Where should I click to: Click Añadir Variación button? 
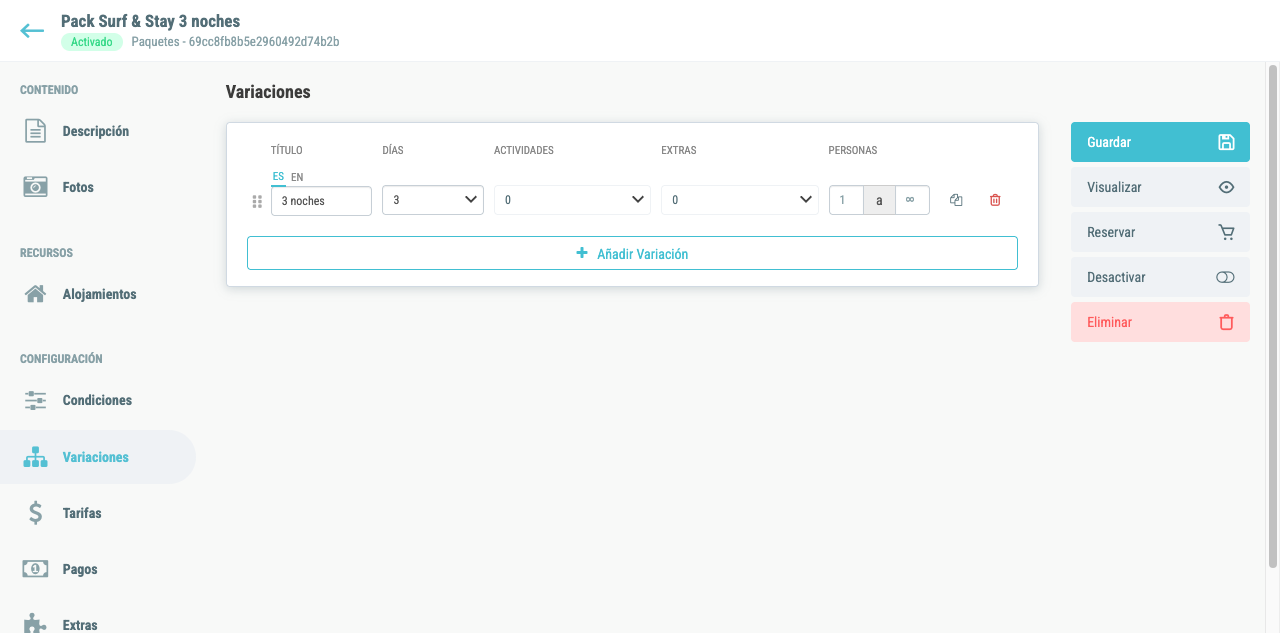[632, 253]
